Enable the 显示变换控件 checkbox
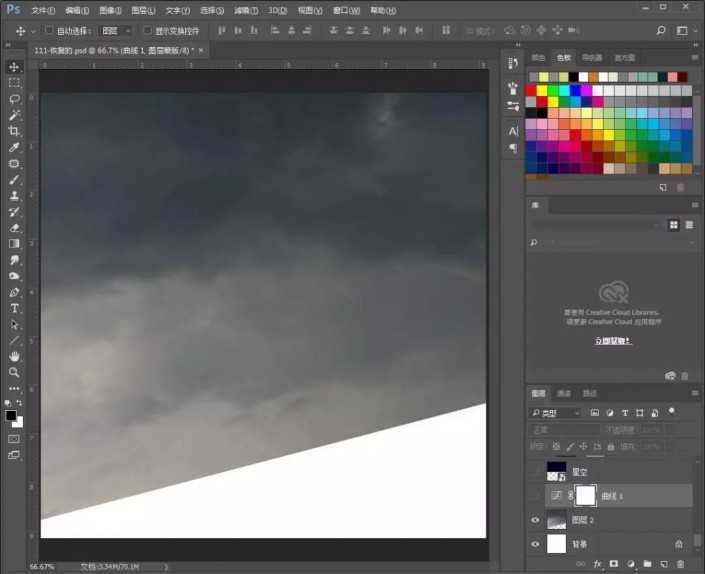The width and height of the screenshot is (705, 574). (147, 30)
